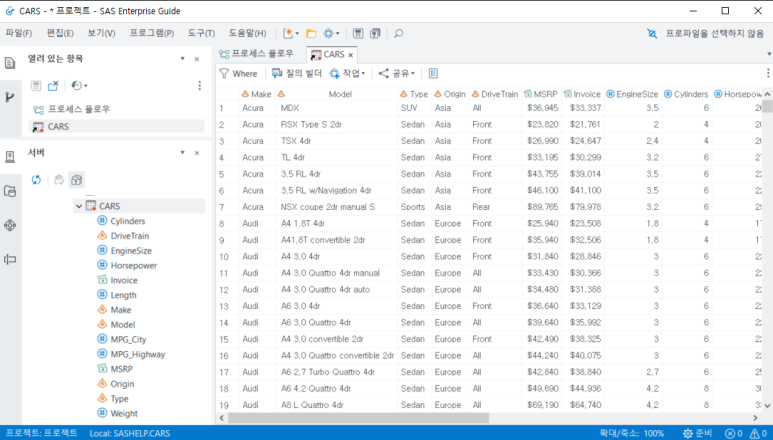Open the 파일(F) menu
This screenshot has height=440, width=773.
click(19, 33)
